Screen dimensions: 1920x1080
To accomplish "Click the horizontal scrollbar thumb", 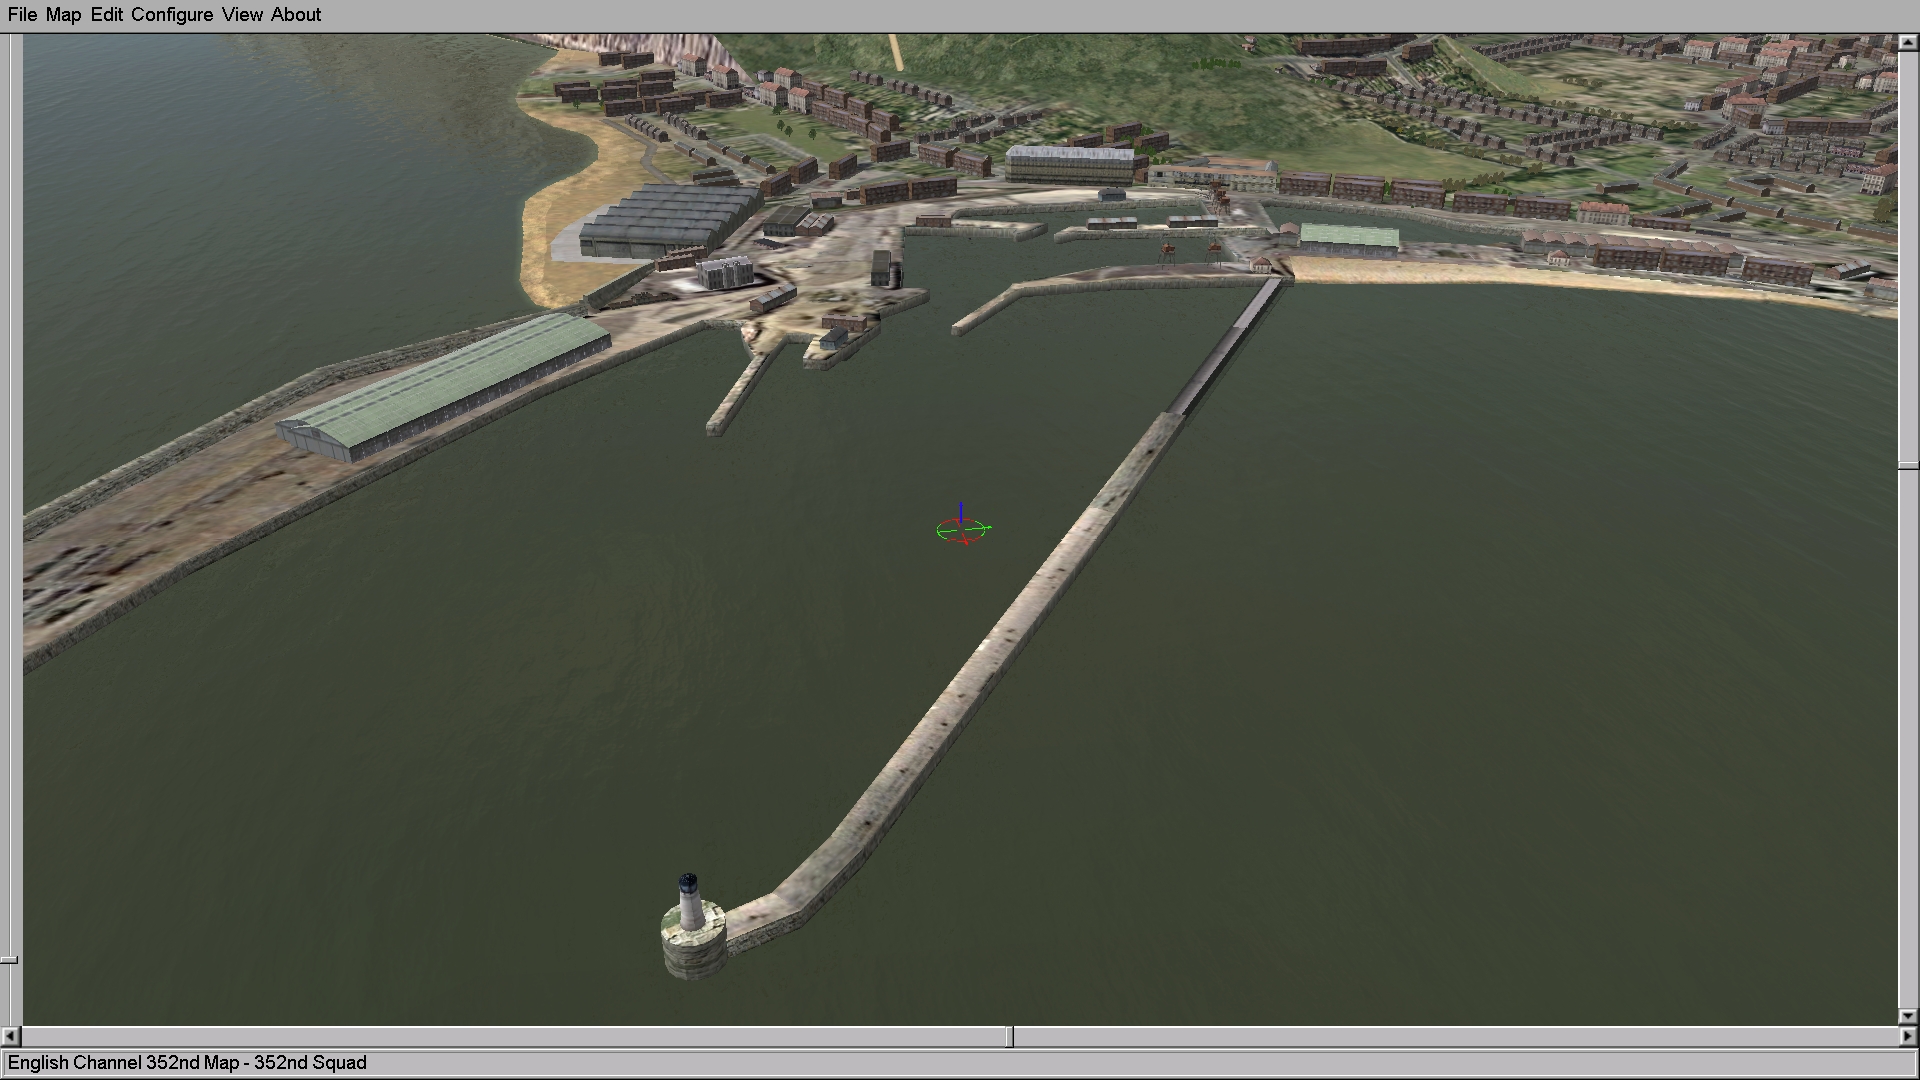I will 1009,1037.
